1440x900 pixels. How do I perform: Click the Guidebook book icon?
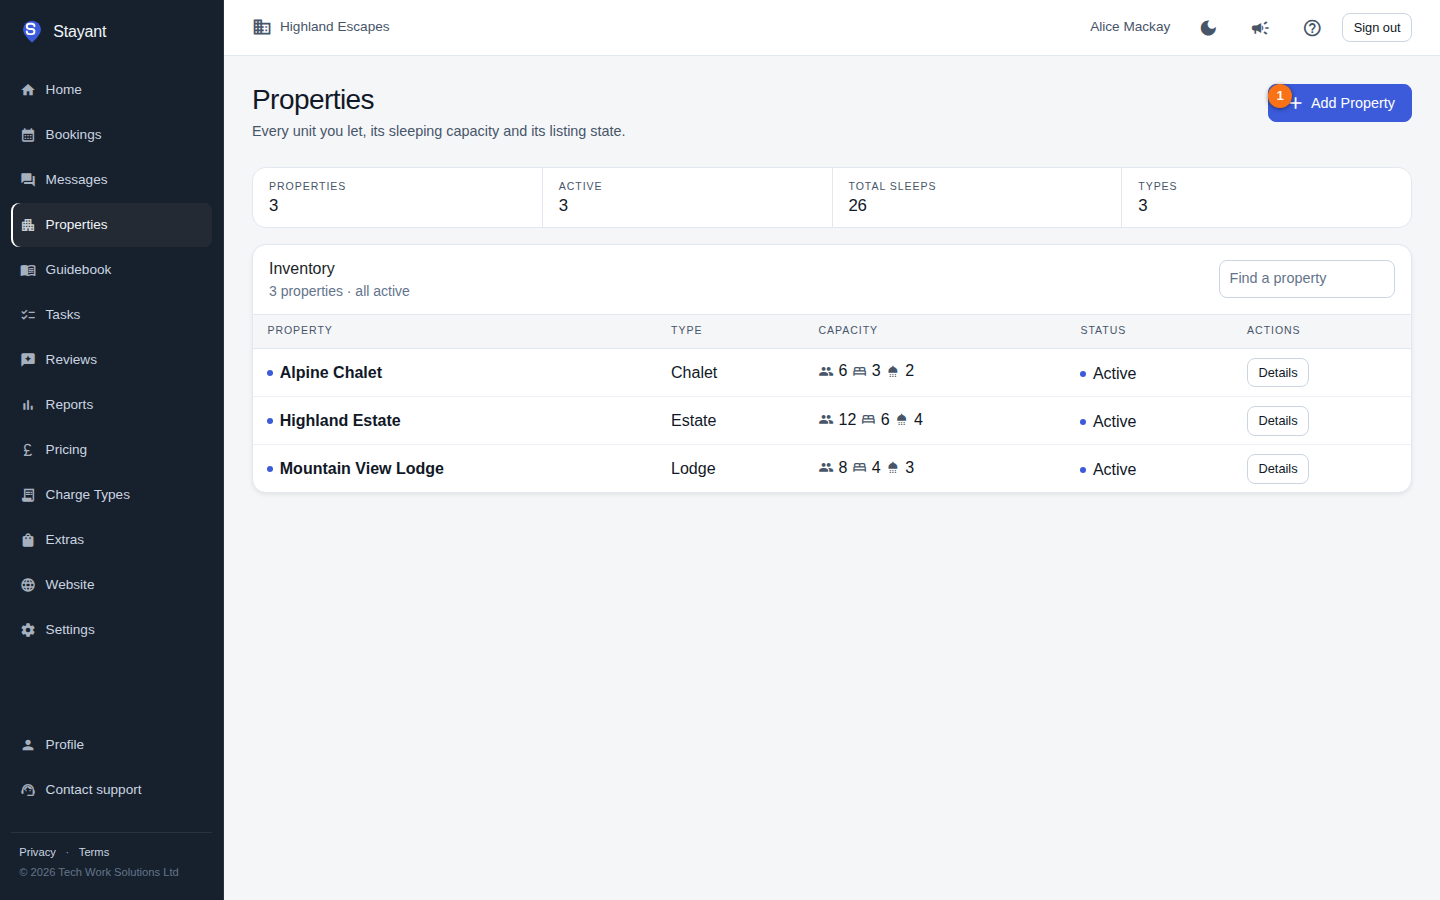28,270
